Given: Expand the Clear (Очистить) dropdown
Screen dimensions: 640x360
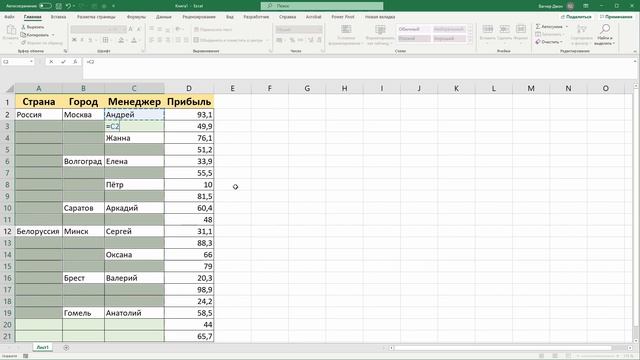Looking at the screenshot, I should pyautogui.click(x=561, y=42).
